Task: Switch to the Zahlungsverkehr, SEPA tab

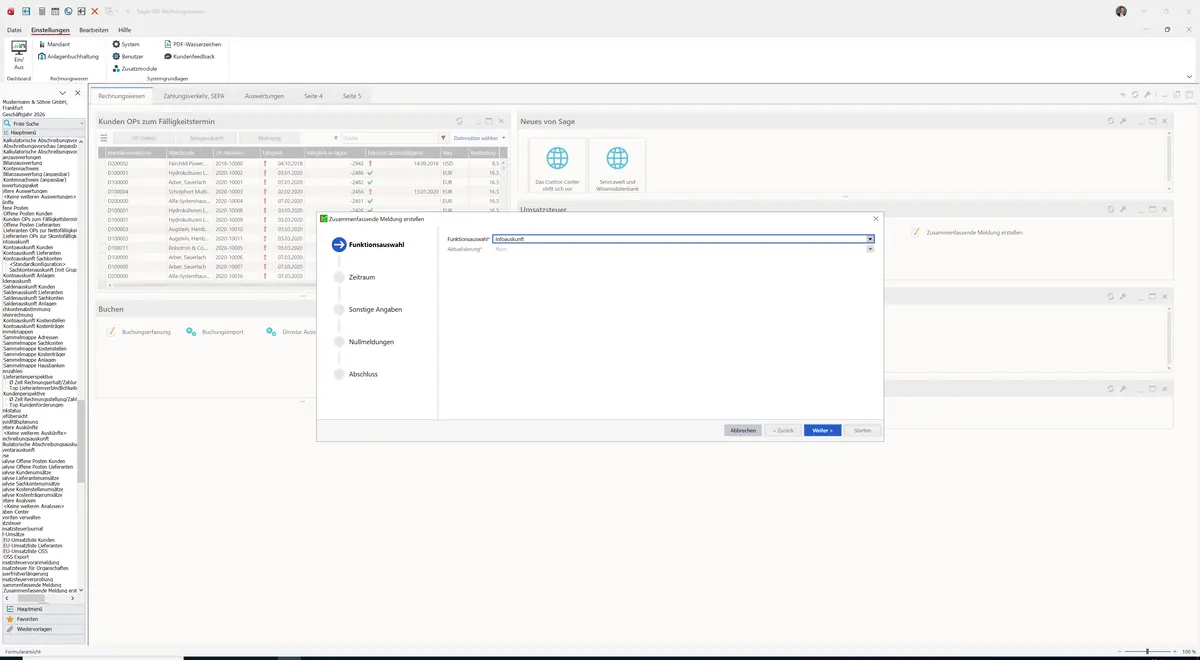Action: pyautogui.click(x=193, y=96)
